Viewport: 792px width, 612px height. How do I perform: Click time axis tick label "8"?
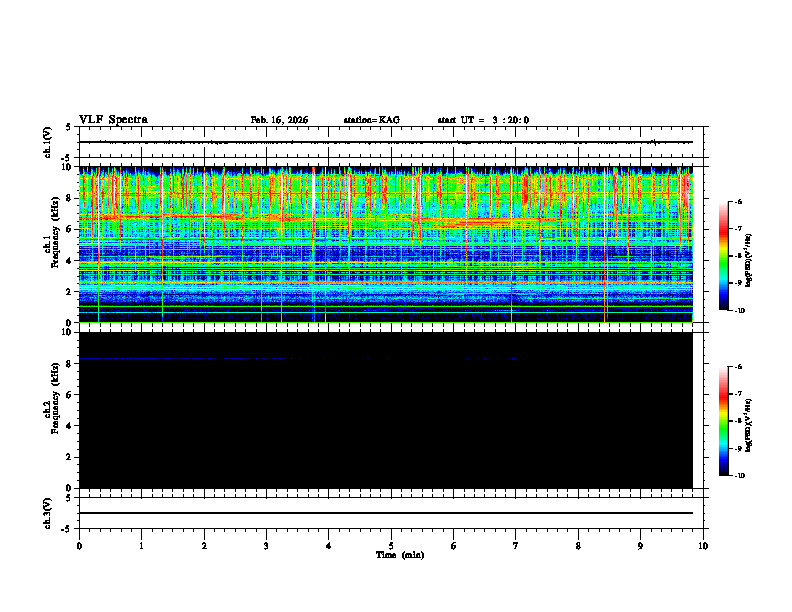[578, 546]
